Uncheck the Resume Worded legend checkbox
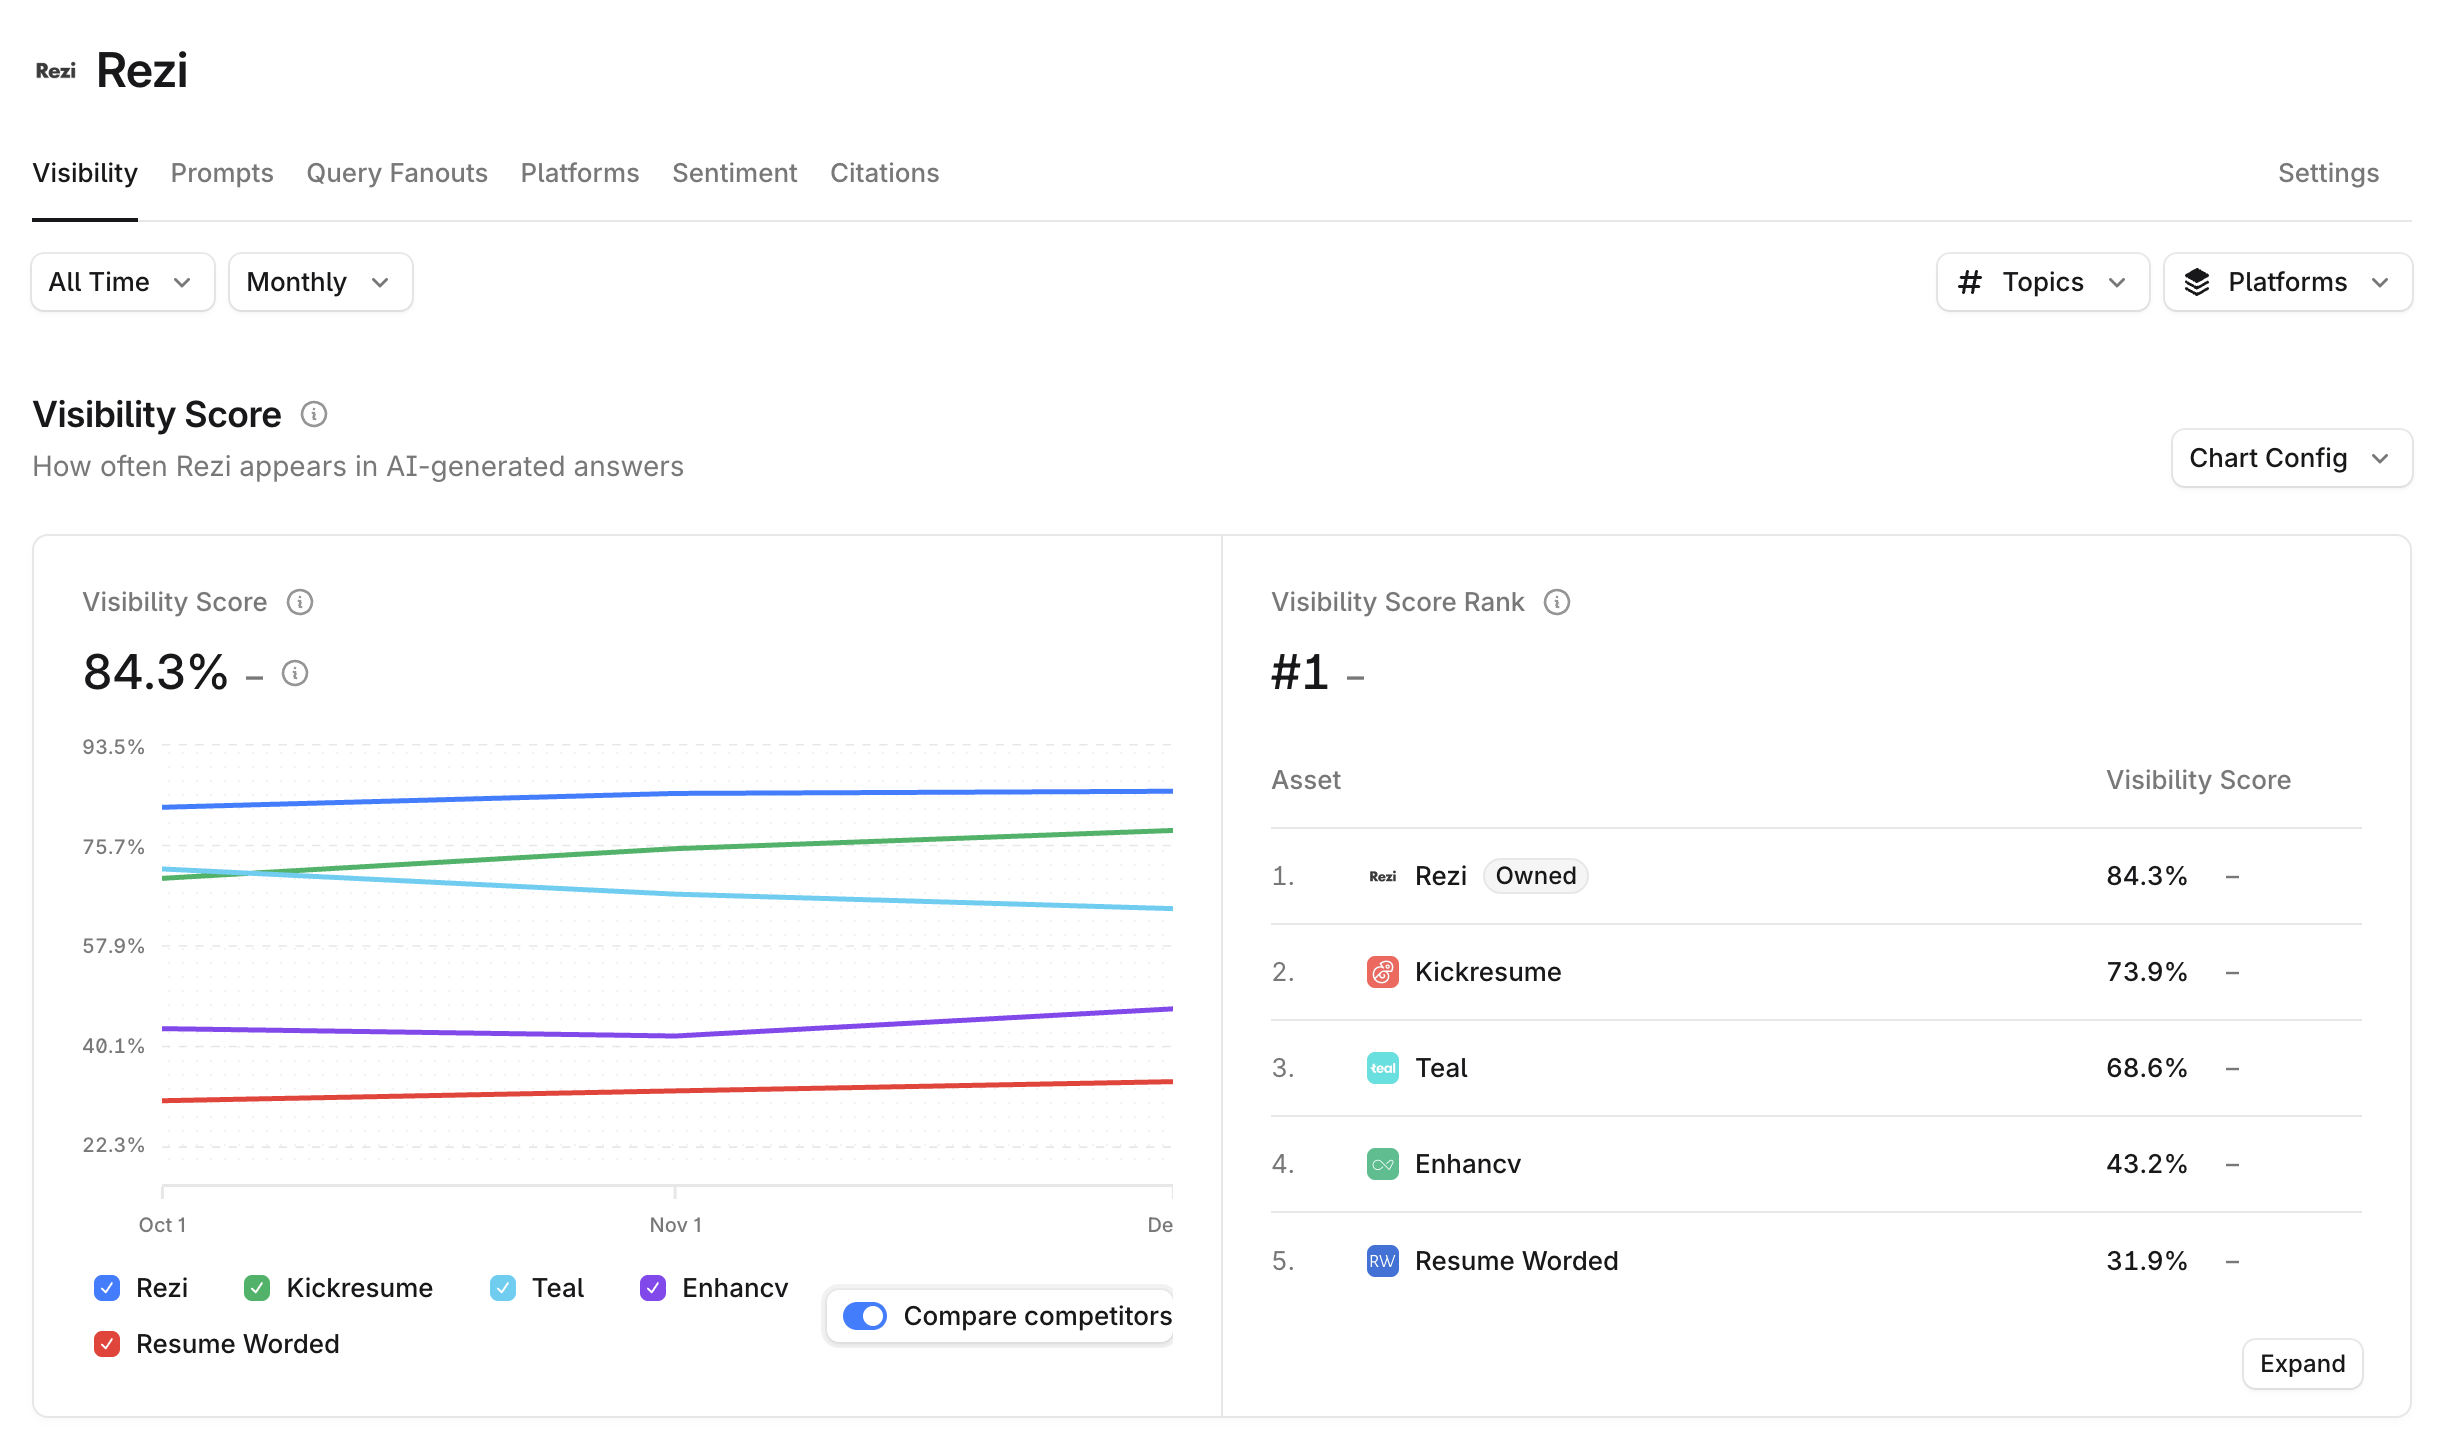This screenshot has width=2460, height=1450. (x=107, y=1344)
